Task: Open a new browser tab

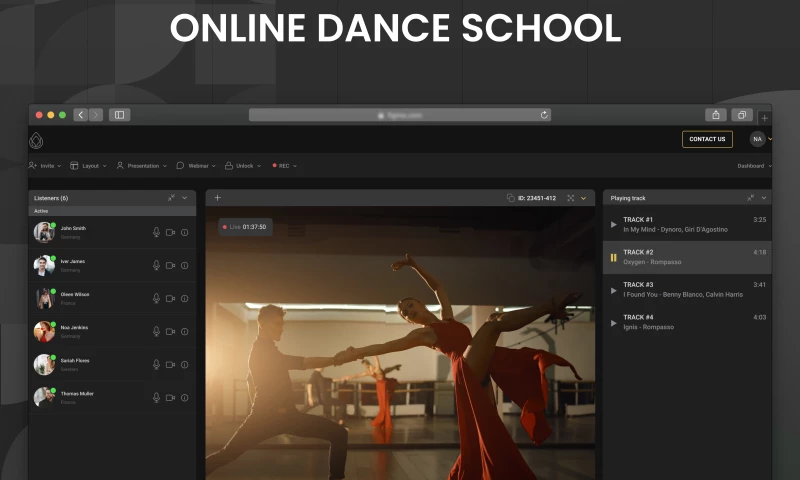Action: 764,118
